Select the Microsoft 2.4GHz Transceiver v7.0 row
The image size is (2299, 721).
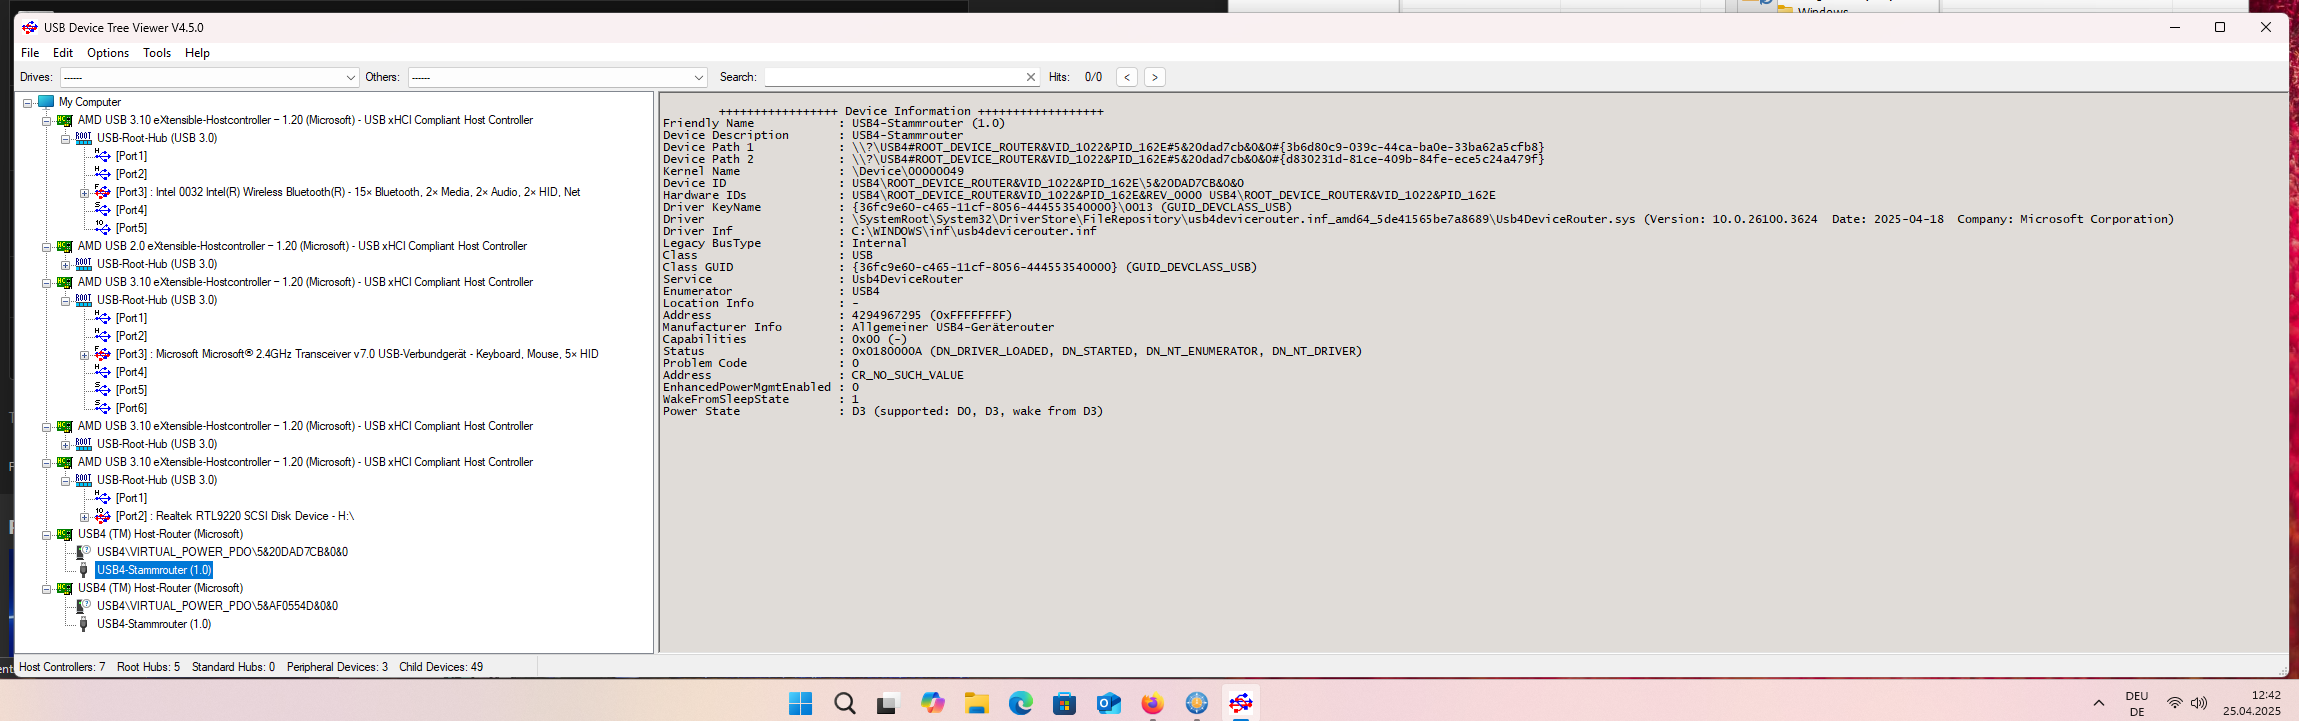point(357,354)
